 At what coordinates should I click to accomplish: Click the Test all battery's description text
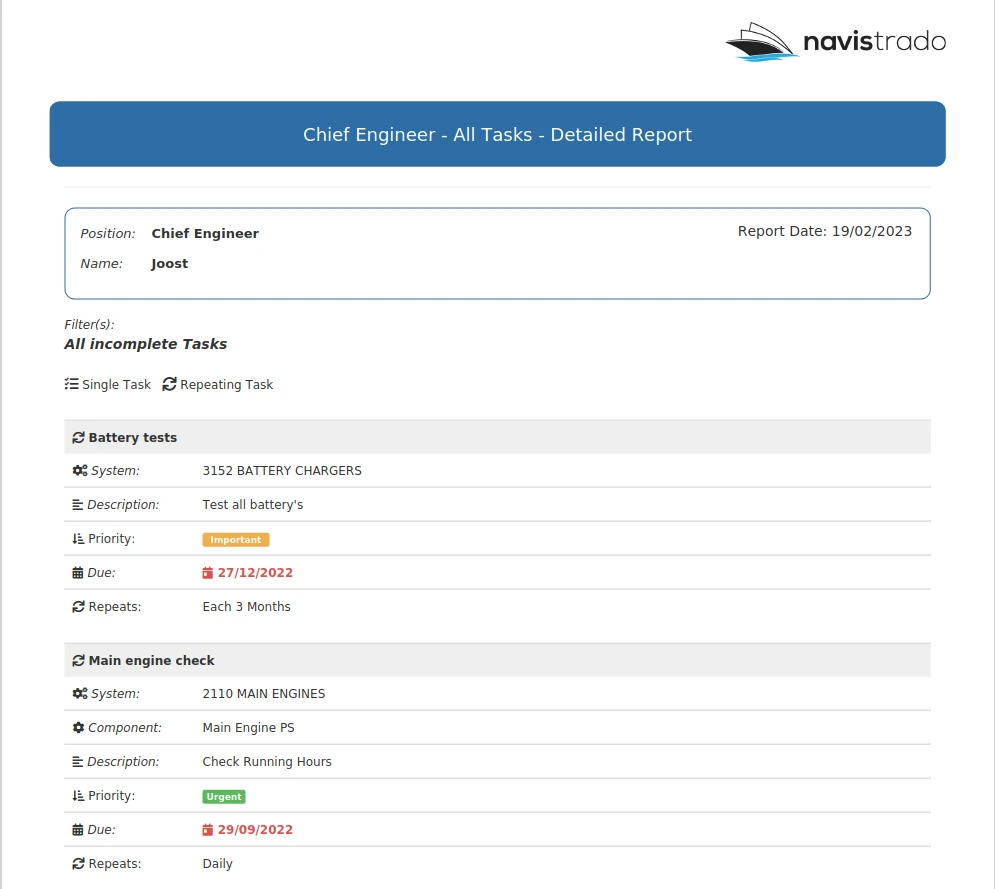[253, 504]
